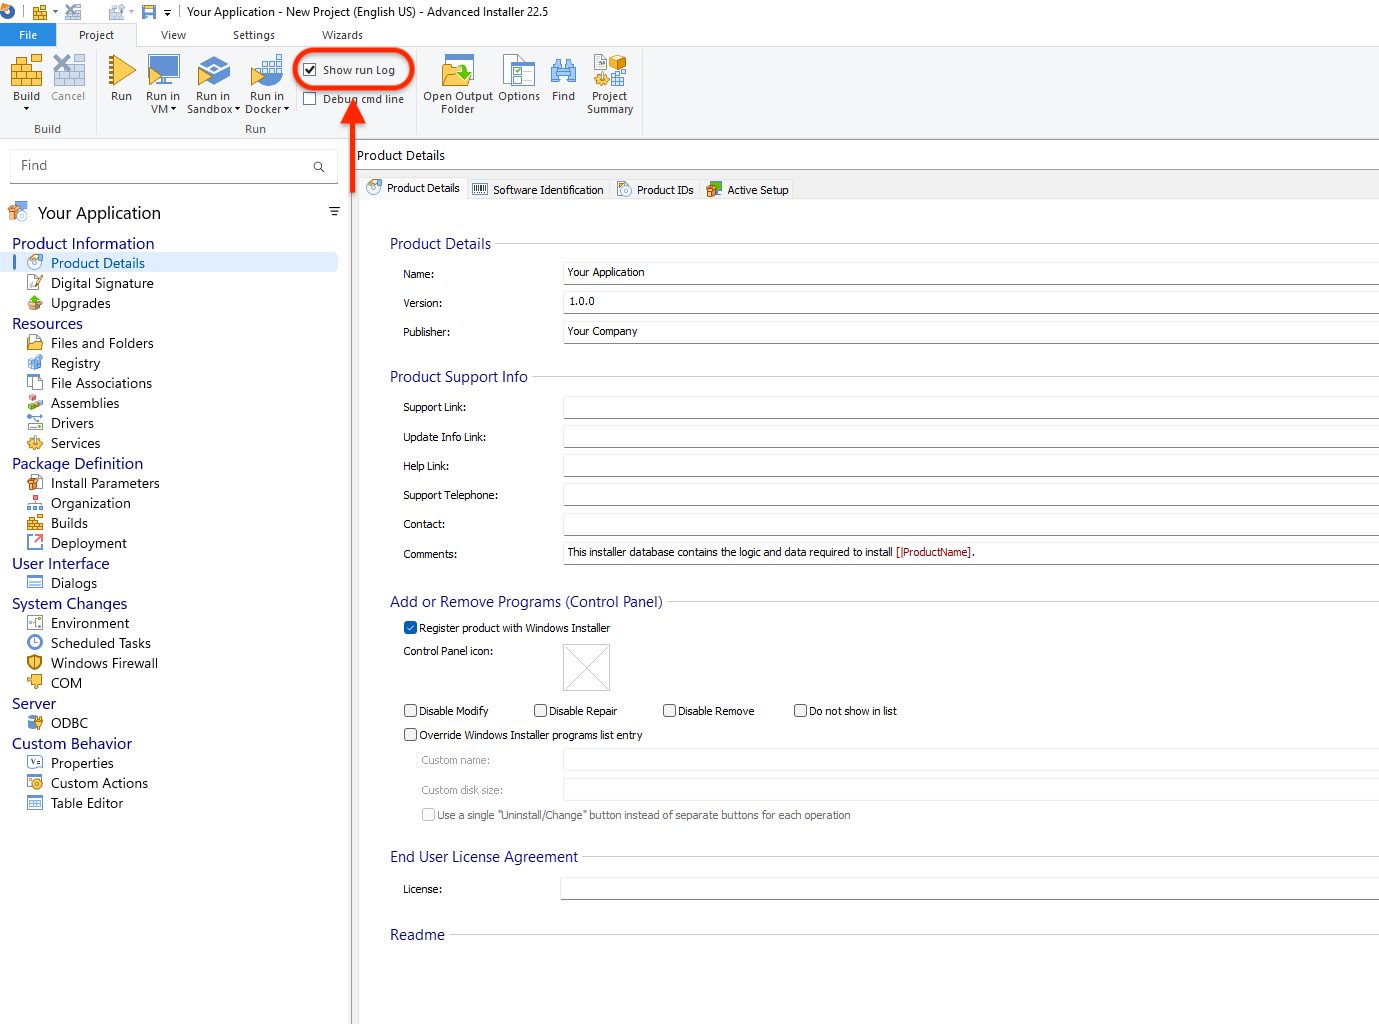1379x1024 pixels.
Task: Open the Custom Actions page
Action: click(99, 783)
